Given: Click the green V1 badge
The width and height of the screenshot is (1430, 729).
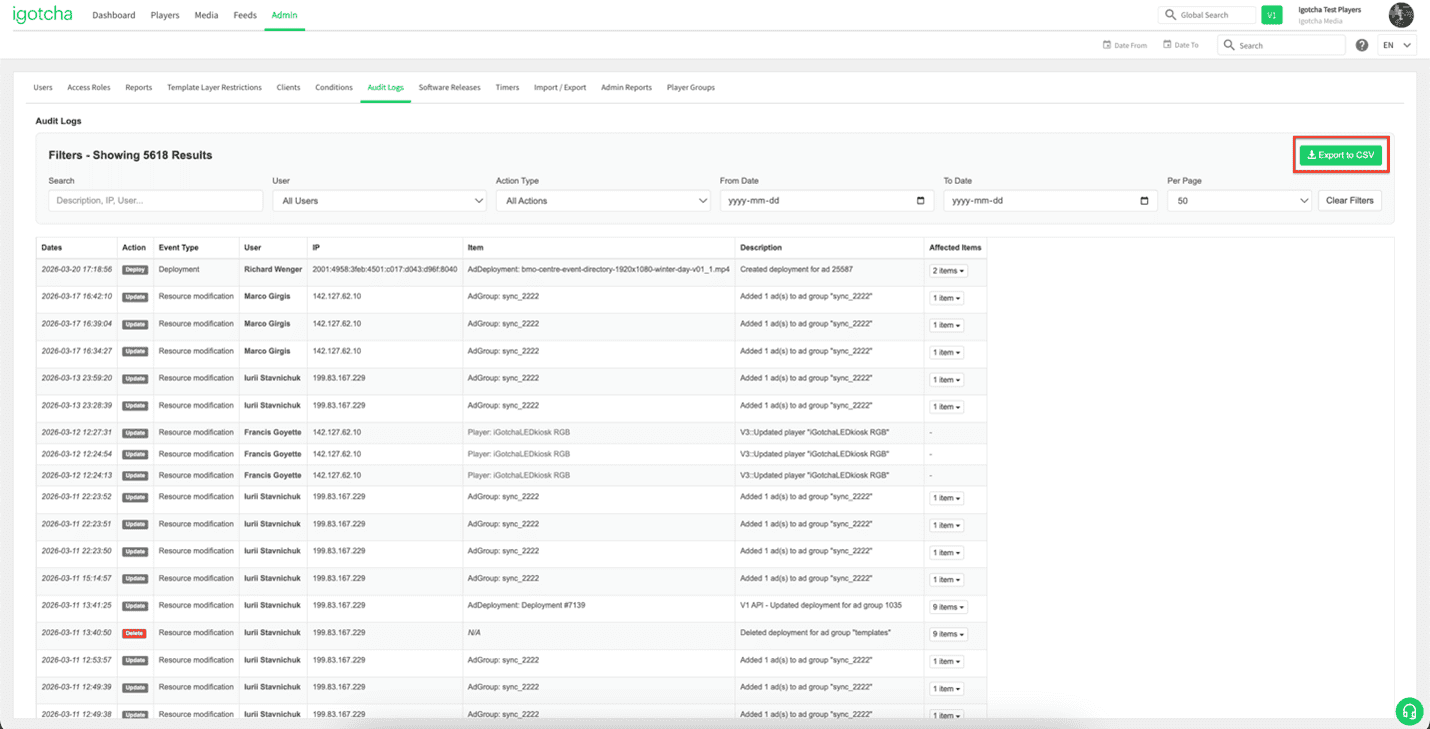Looking at the screenshot, I should click(x=1271, y=15).
